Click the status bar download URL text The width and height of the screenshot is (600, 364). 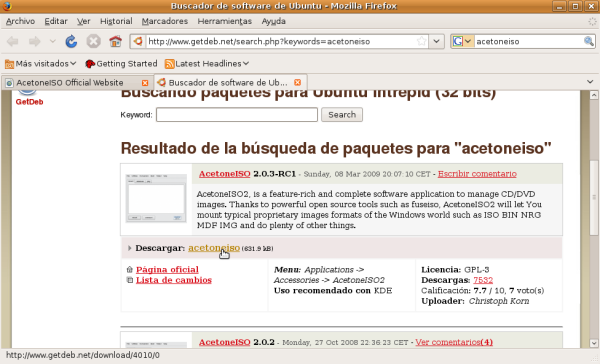pos(83,355)
